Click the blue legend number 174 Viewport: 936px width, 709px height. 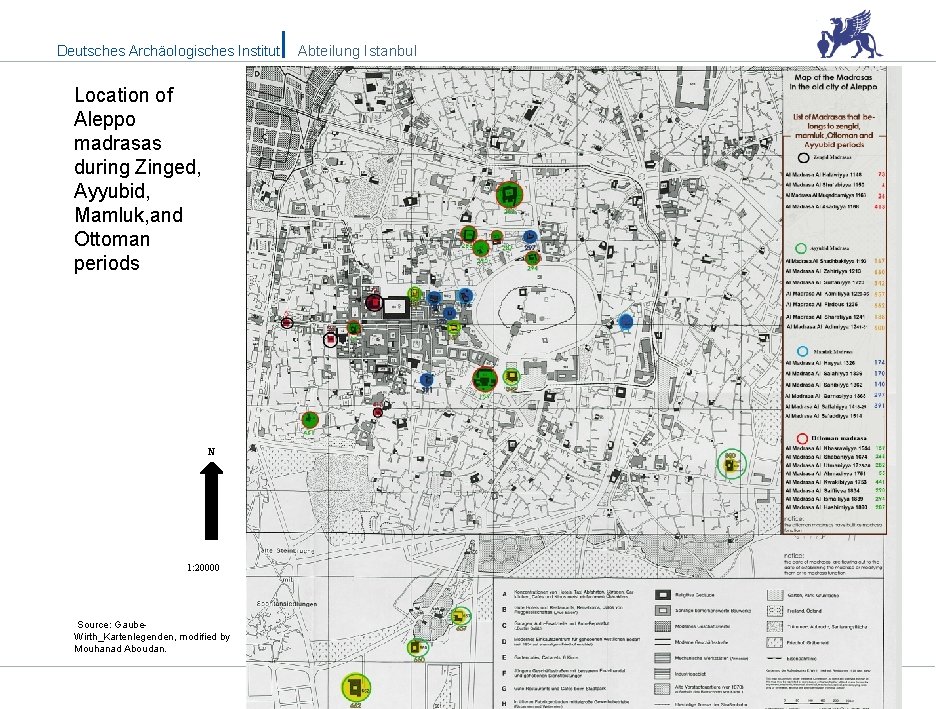879,362
